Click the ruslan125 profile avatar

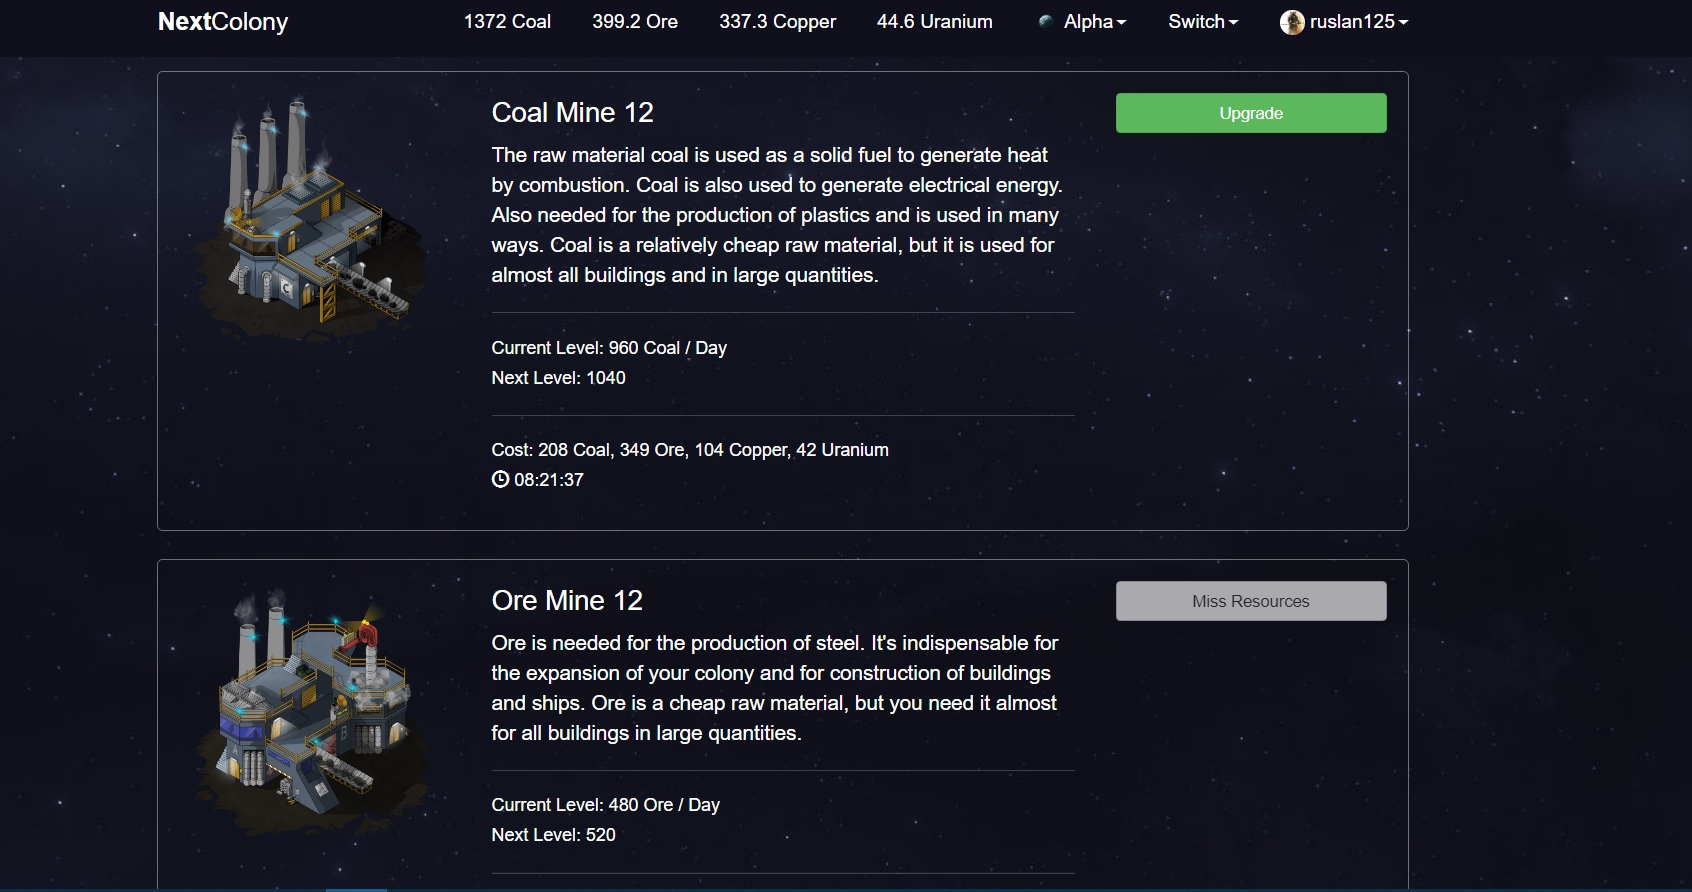pyautogui.click(x=1292, y=22)
